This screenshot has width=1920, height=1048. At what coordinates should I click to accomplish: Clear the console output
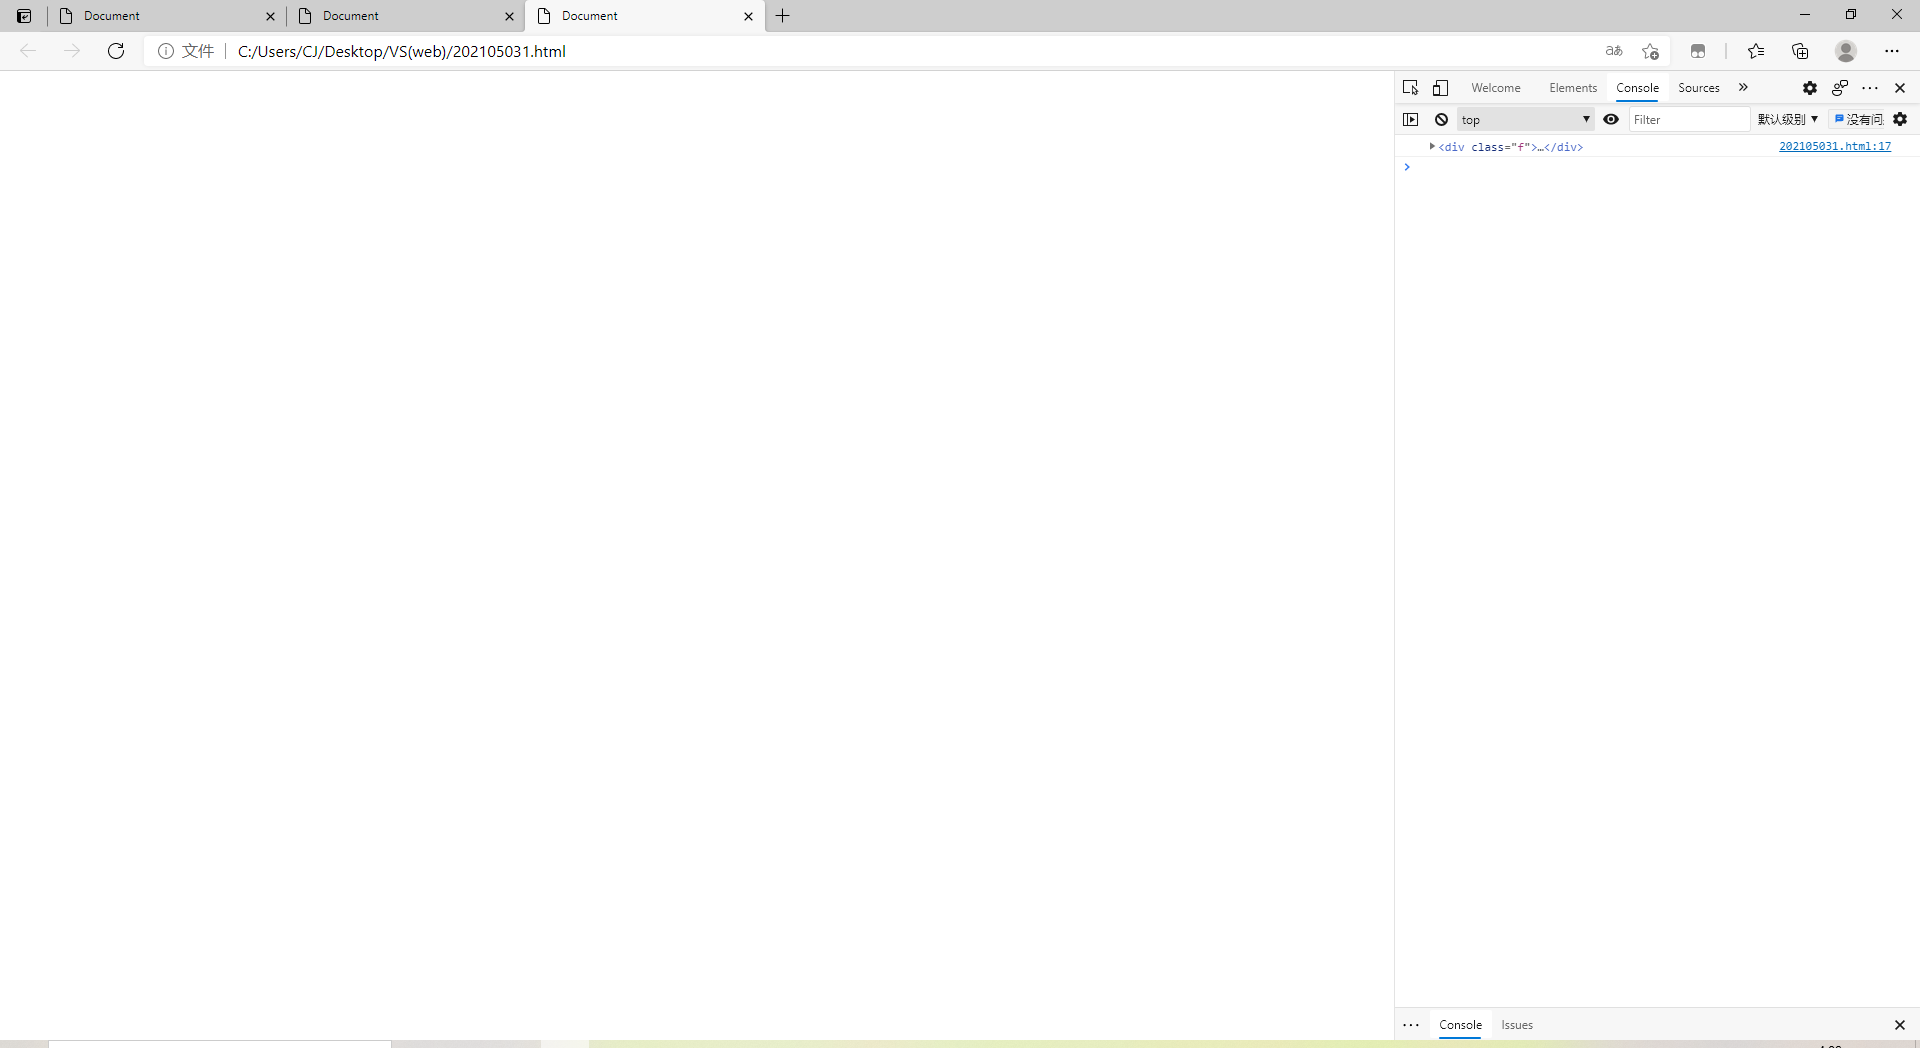point(1441,119)
